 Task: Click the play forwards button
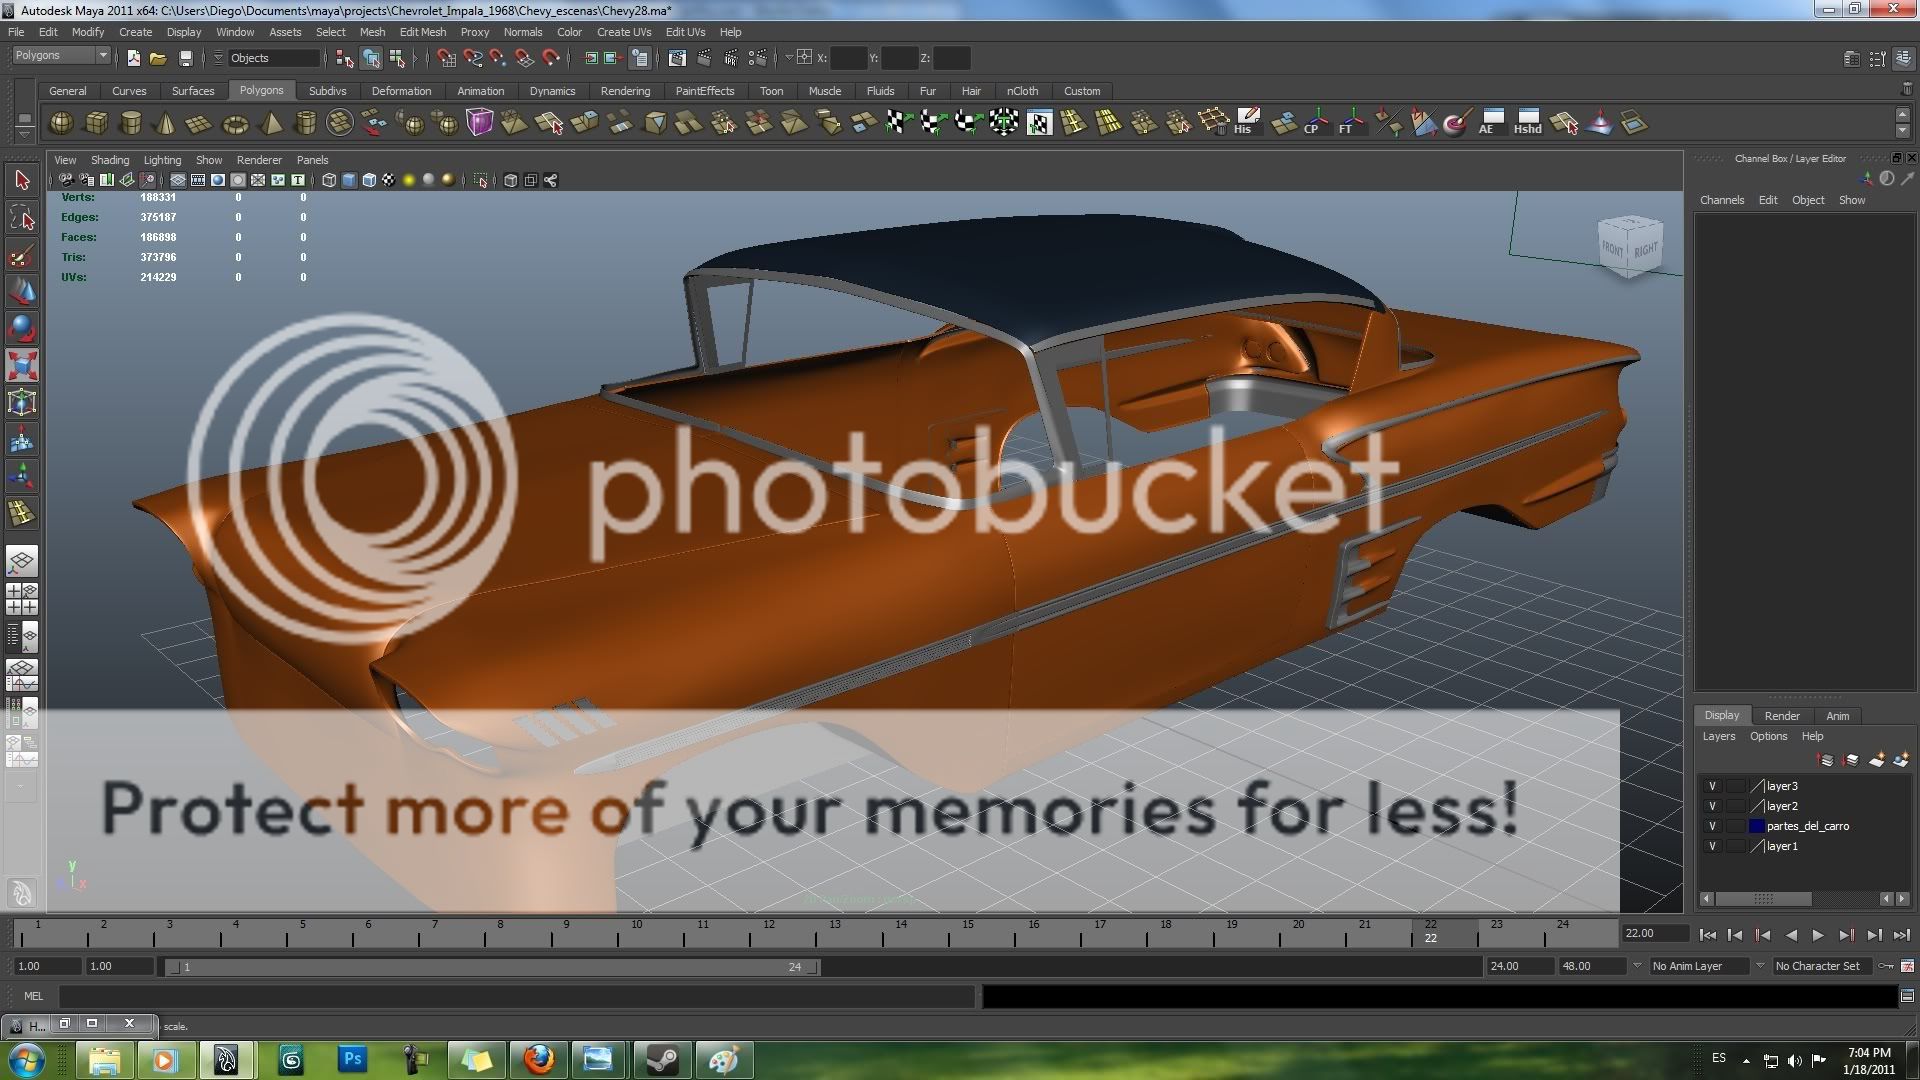pyautogui.click(x=1818, y=935)
